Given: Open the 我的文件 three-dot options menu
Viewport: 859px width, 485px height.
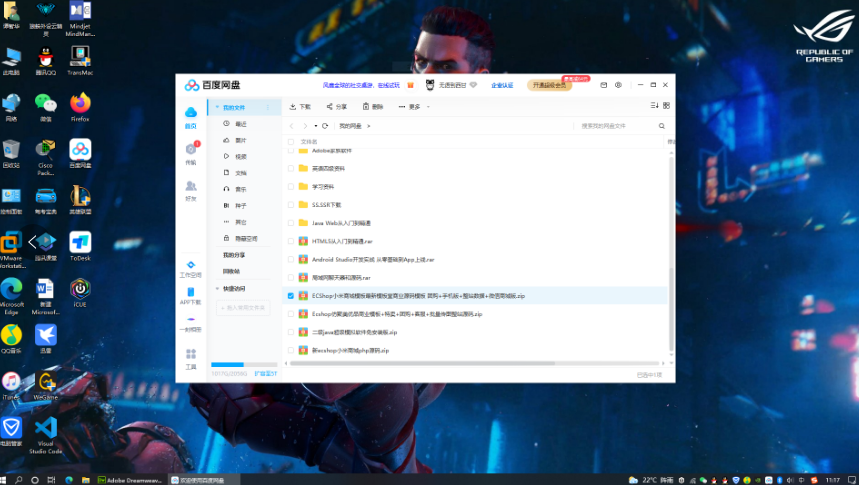Looking at the screenshot, I should (268, 107).
